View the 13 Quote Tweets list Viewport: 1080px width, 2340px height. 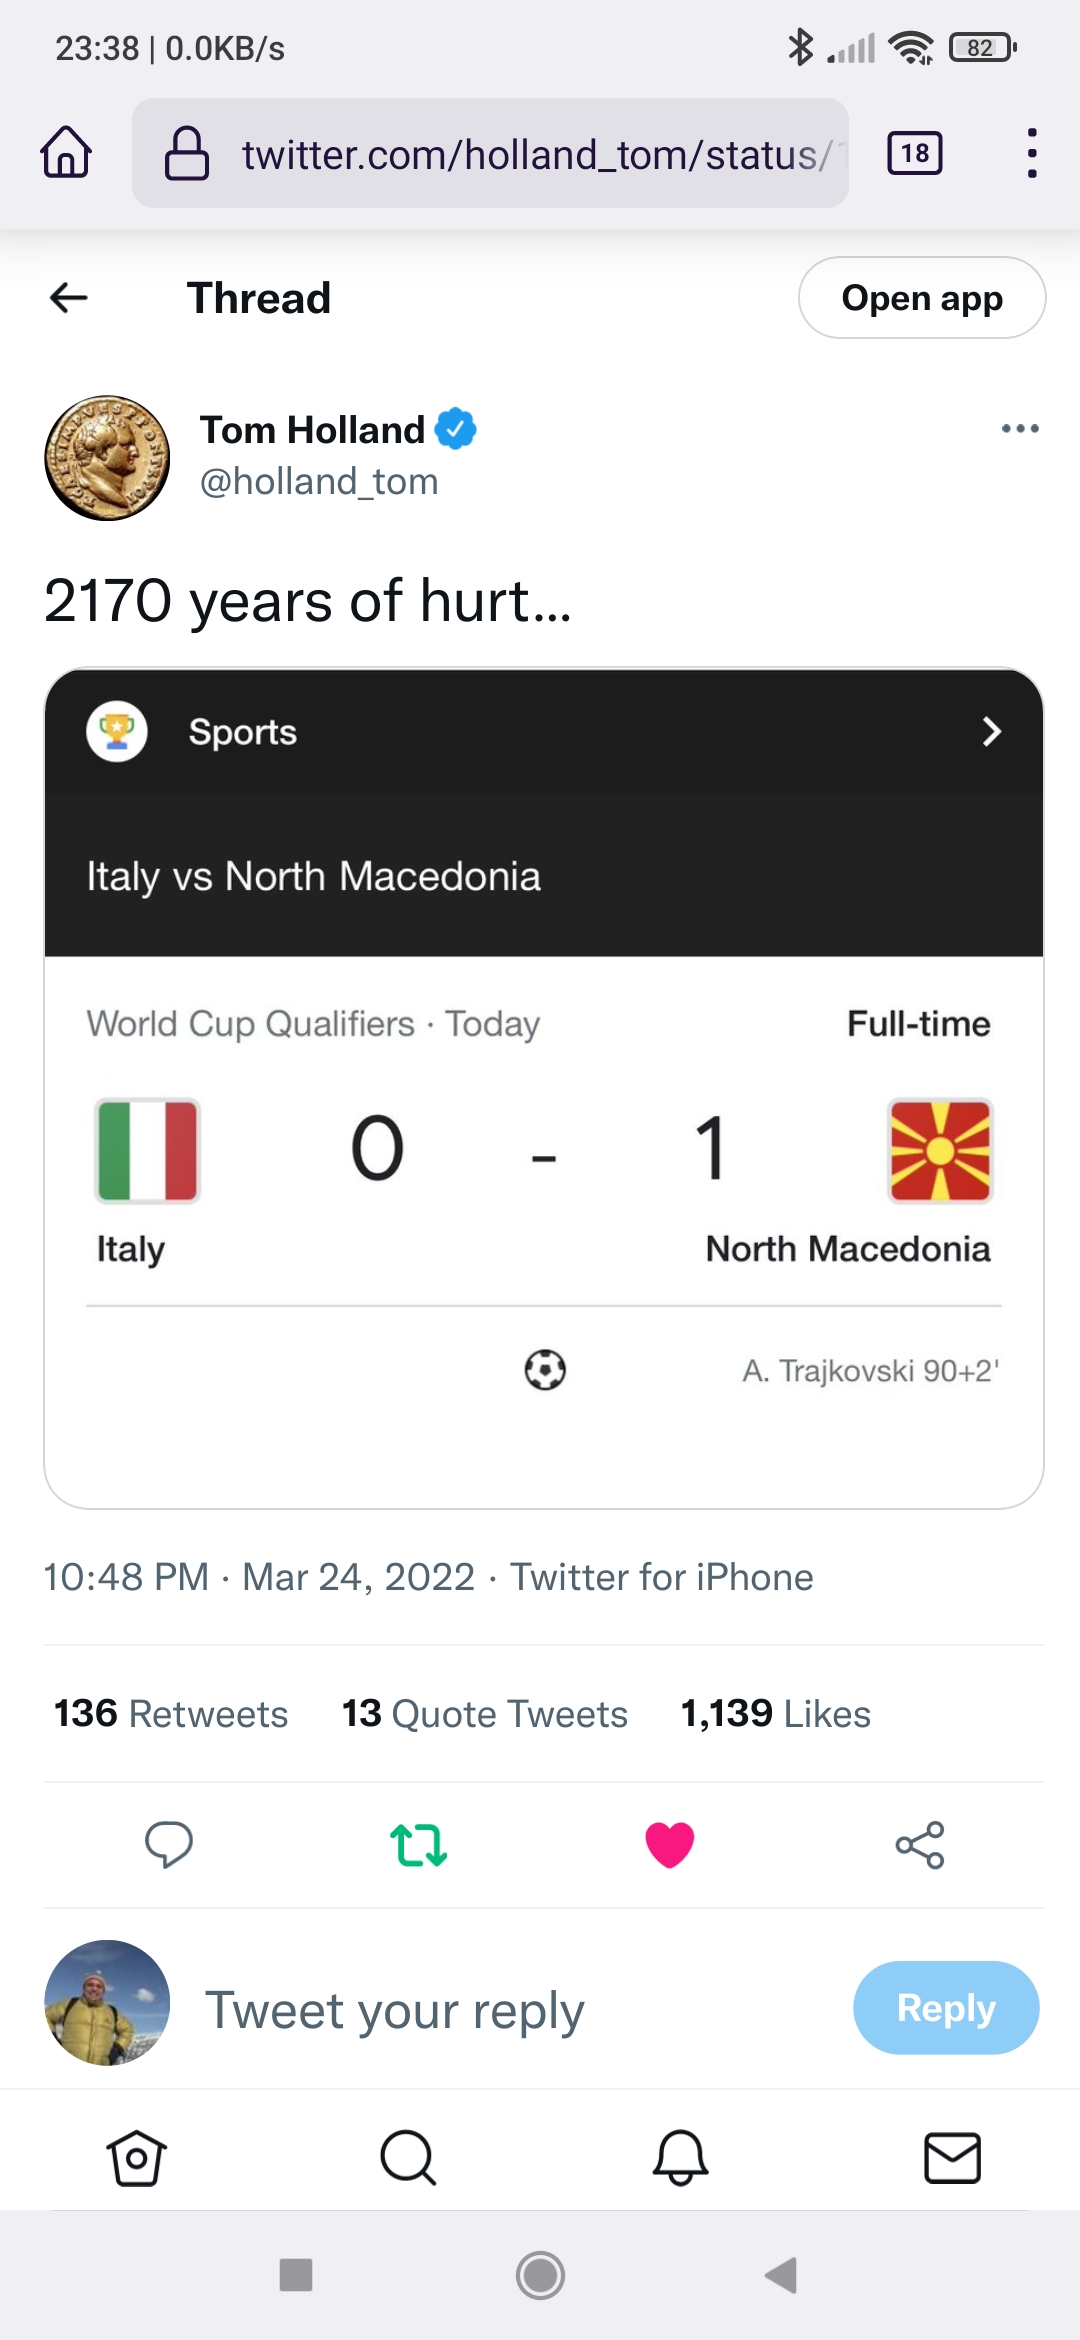485,1713
